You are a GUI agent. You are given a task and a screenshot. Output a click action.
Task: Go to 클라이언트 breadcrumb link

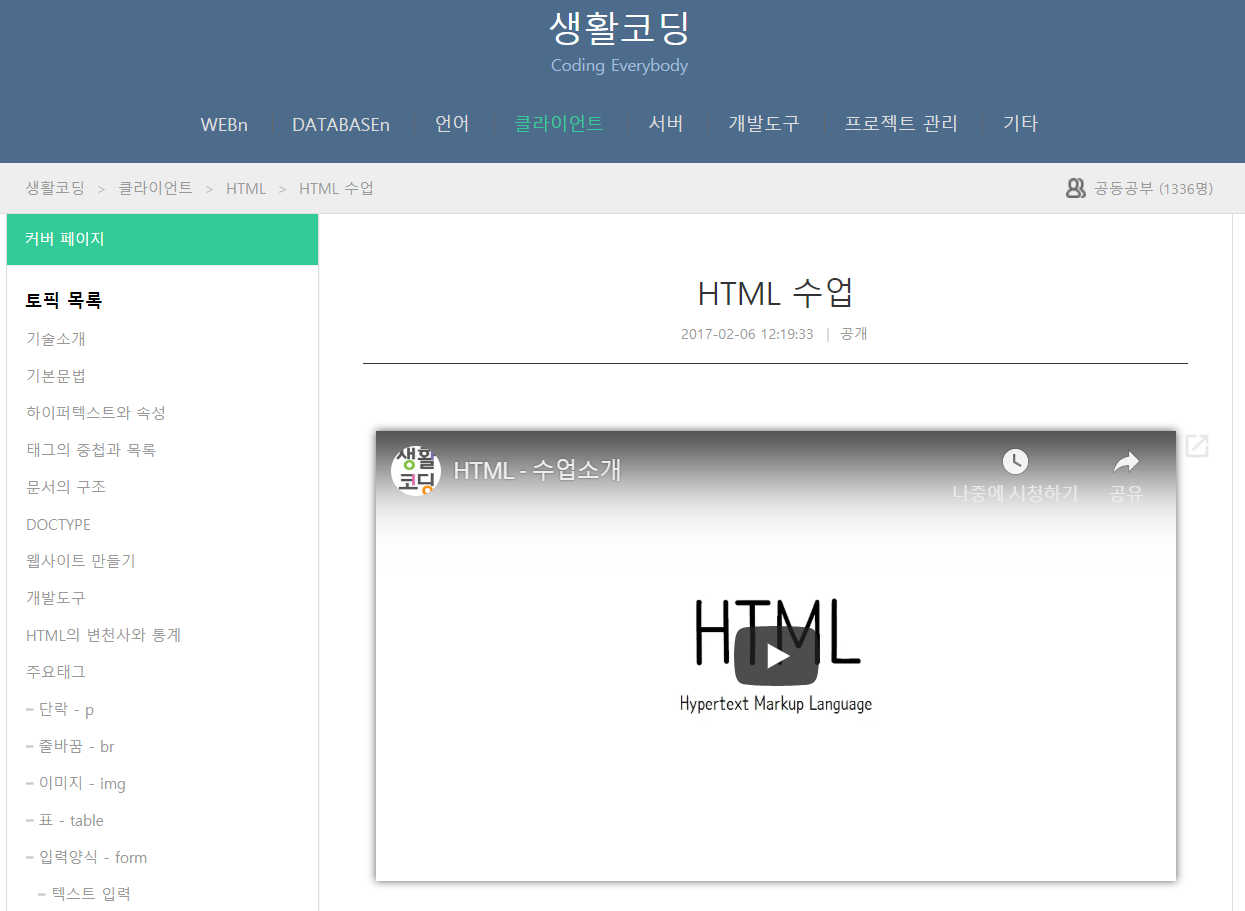155,188
